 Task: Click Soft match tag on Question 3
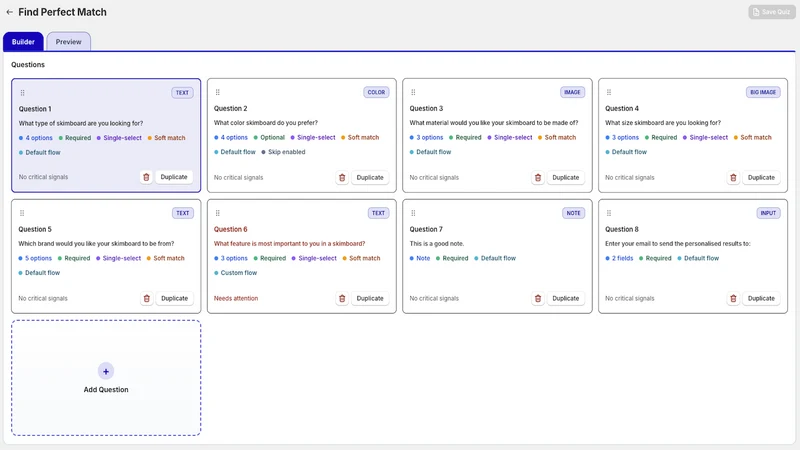557,138
